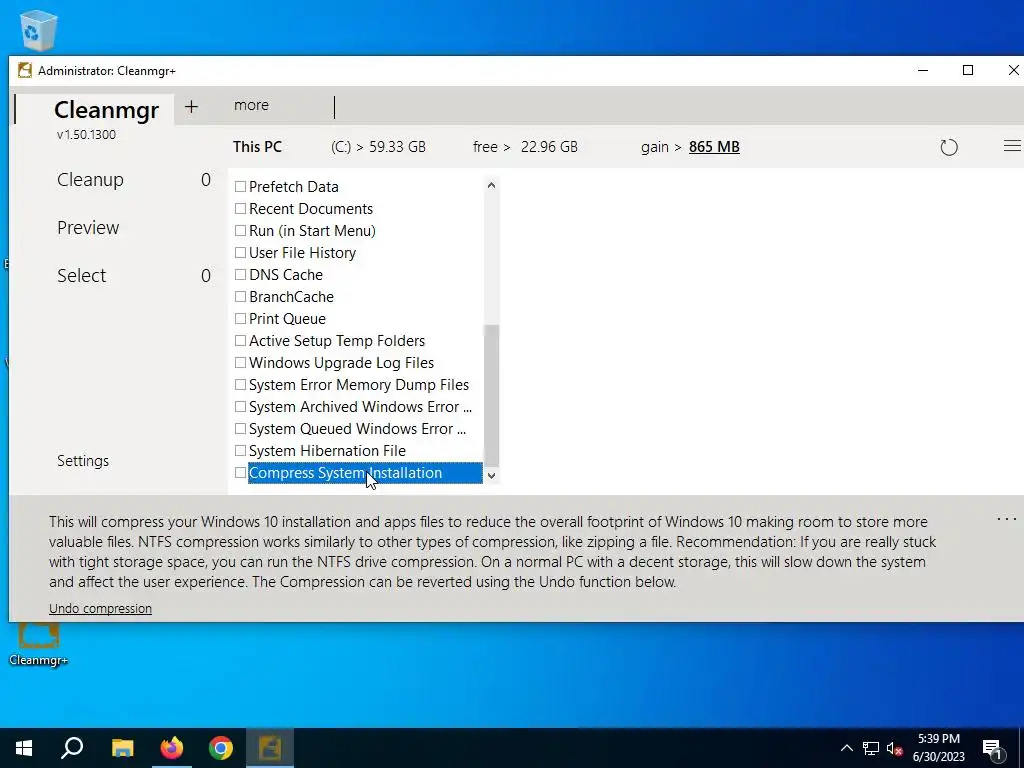This screenshot has width=1024, height=768.
Task: Open the Recycle Bin on the desktop
Action: (x=39, y=29)
